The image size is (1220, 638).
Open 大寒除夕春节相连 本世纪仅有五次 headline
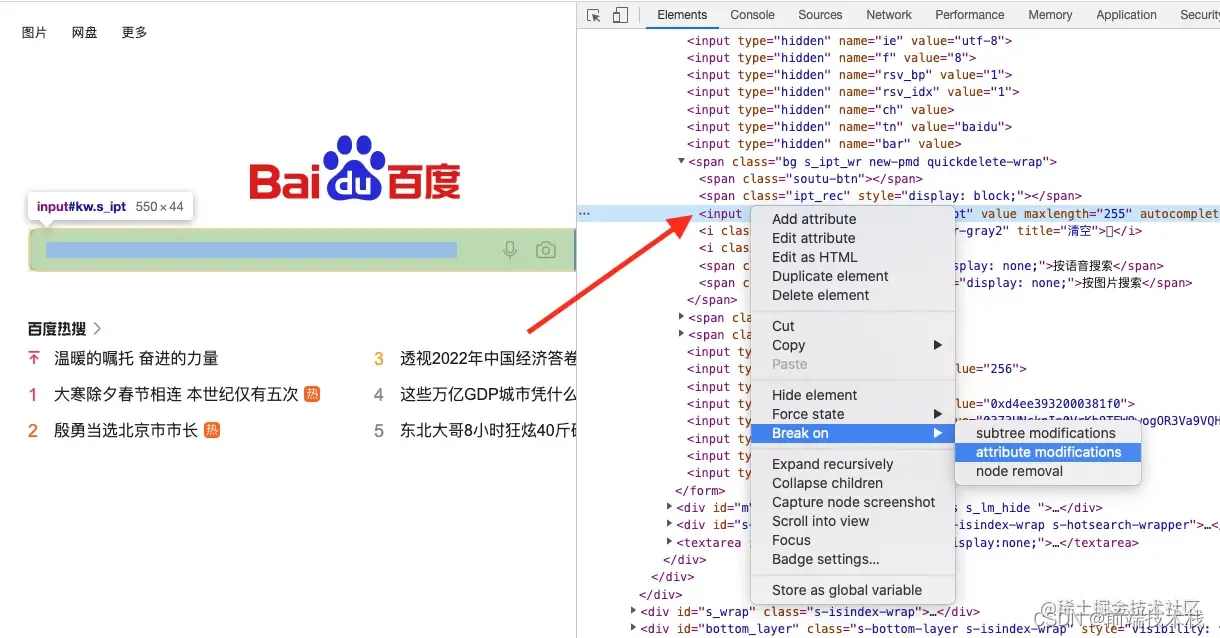click(176, 394)
